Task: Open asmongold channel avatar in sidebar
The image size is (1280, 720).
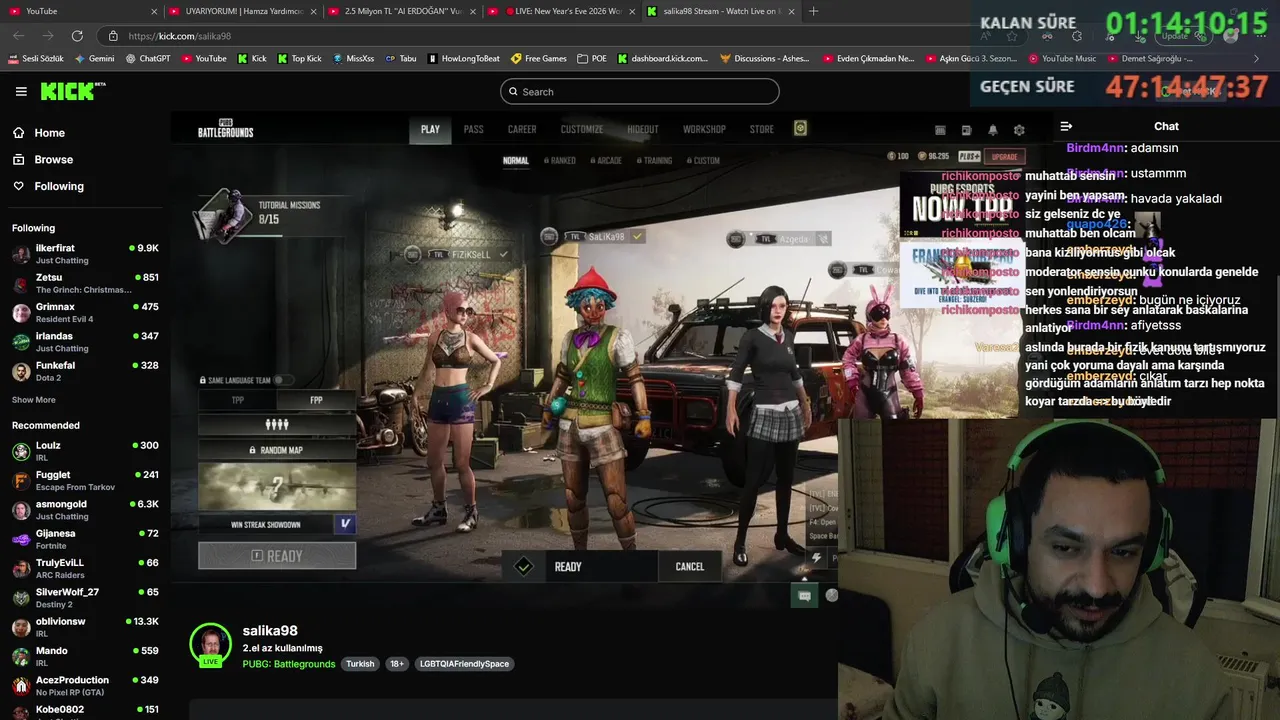Action: click(21, 510)
